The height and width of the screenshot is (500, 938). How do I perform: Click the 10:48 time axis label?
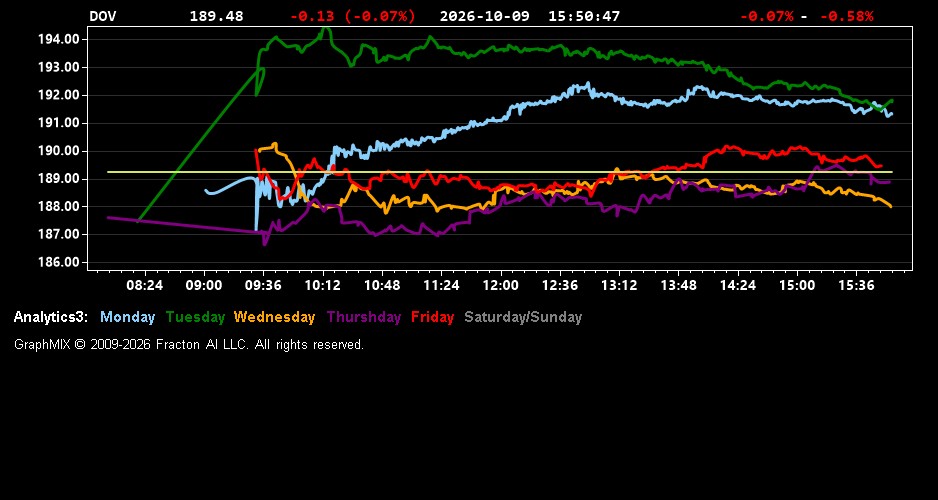pyautogui.click(x=382, y=285)
